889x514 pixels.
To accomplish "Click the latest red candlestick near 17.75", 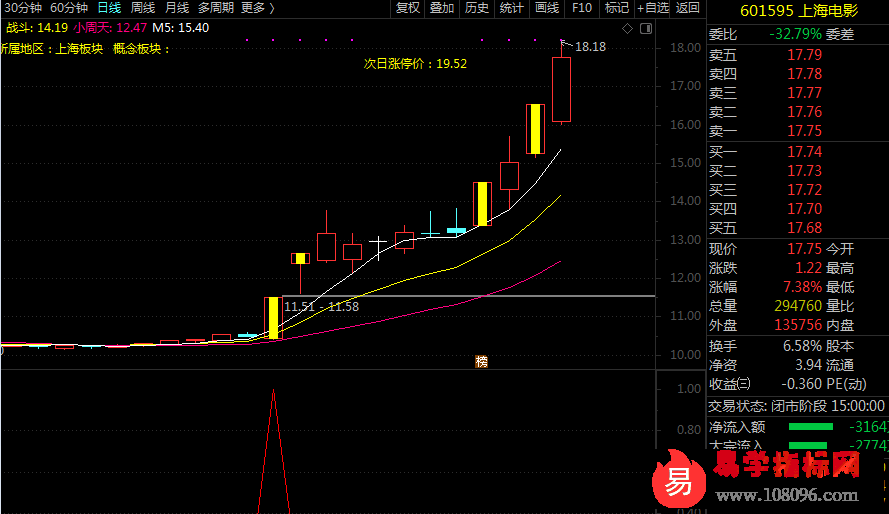I will point(561,90).
